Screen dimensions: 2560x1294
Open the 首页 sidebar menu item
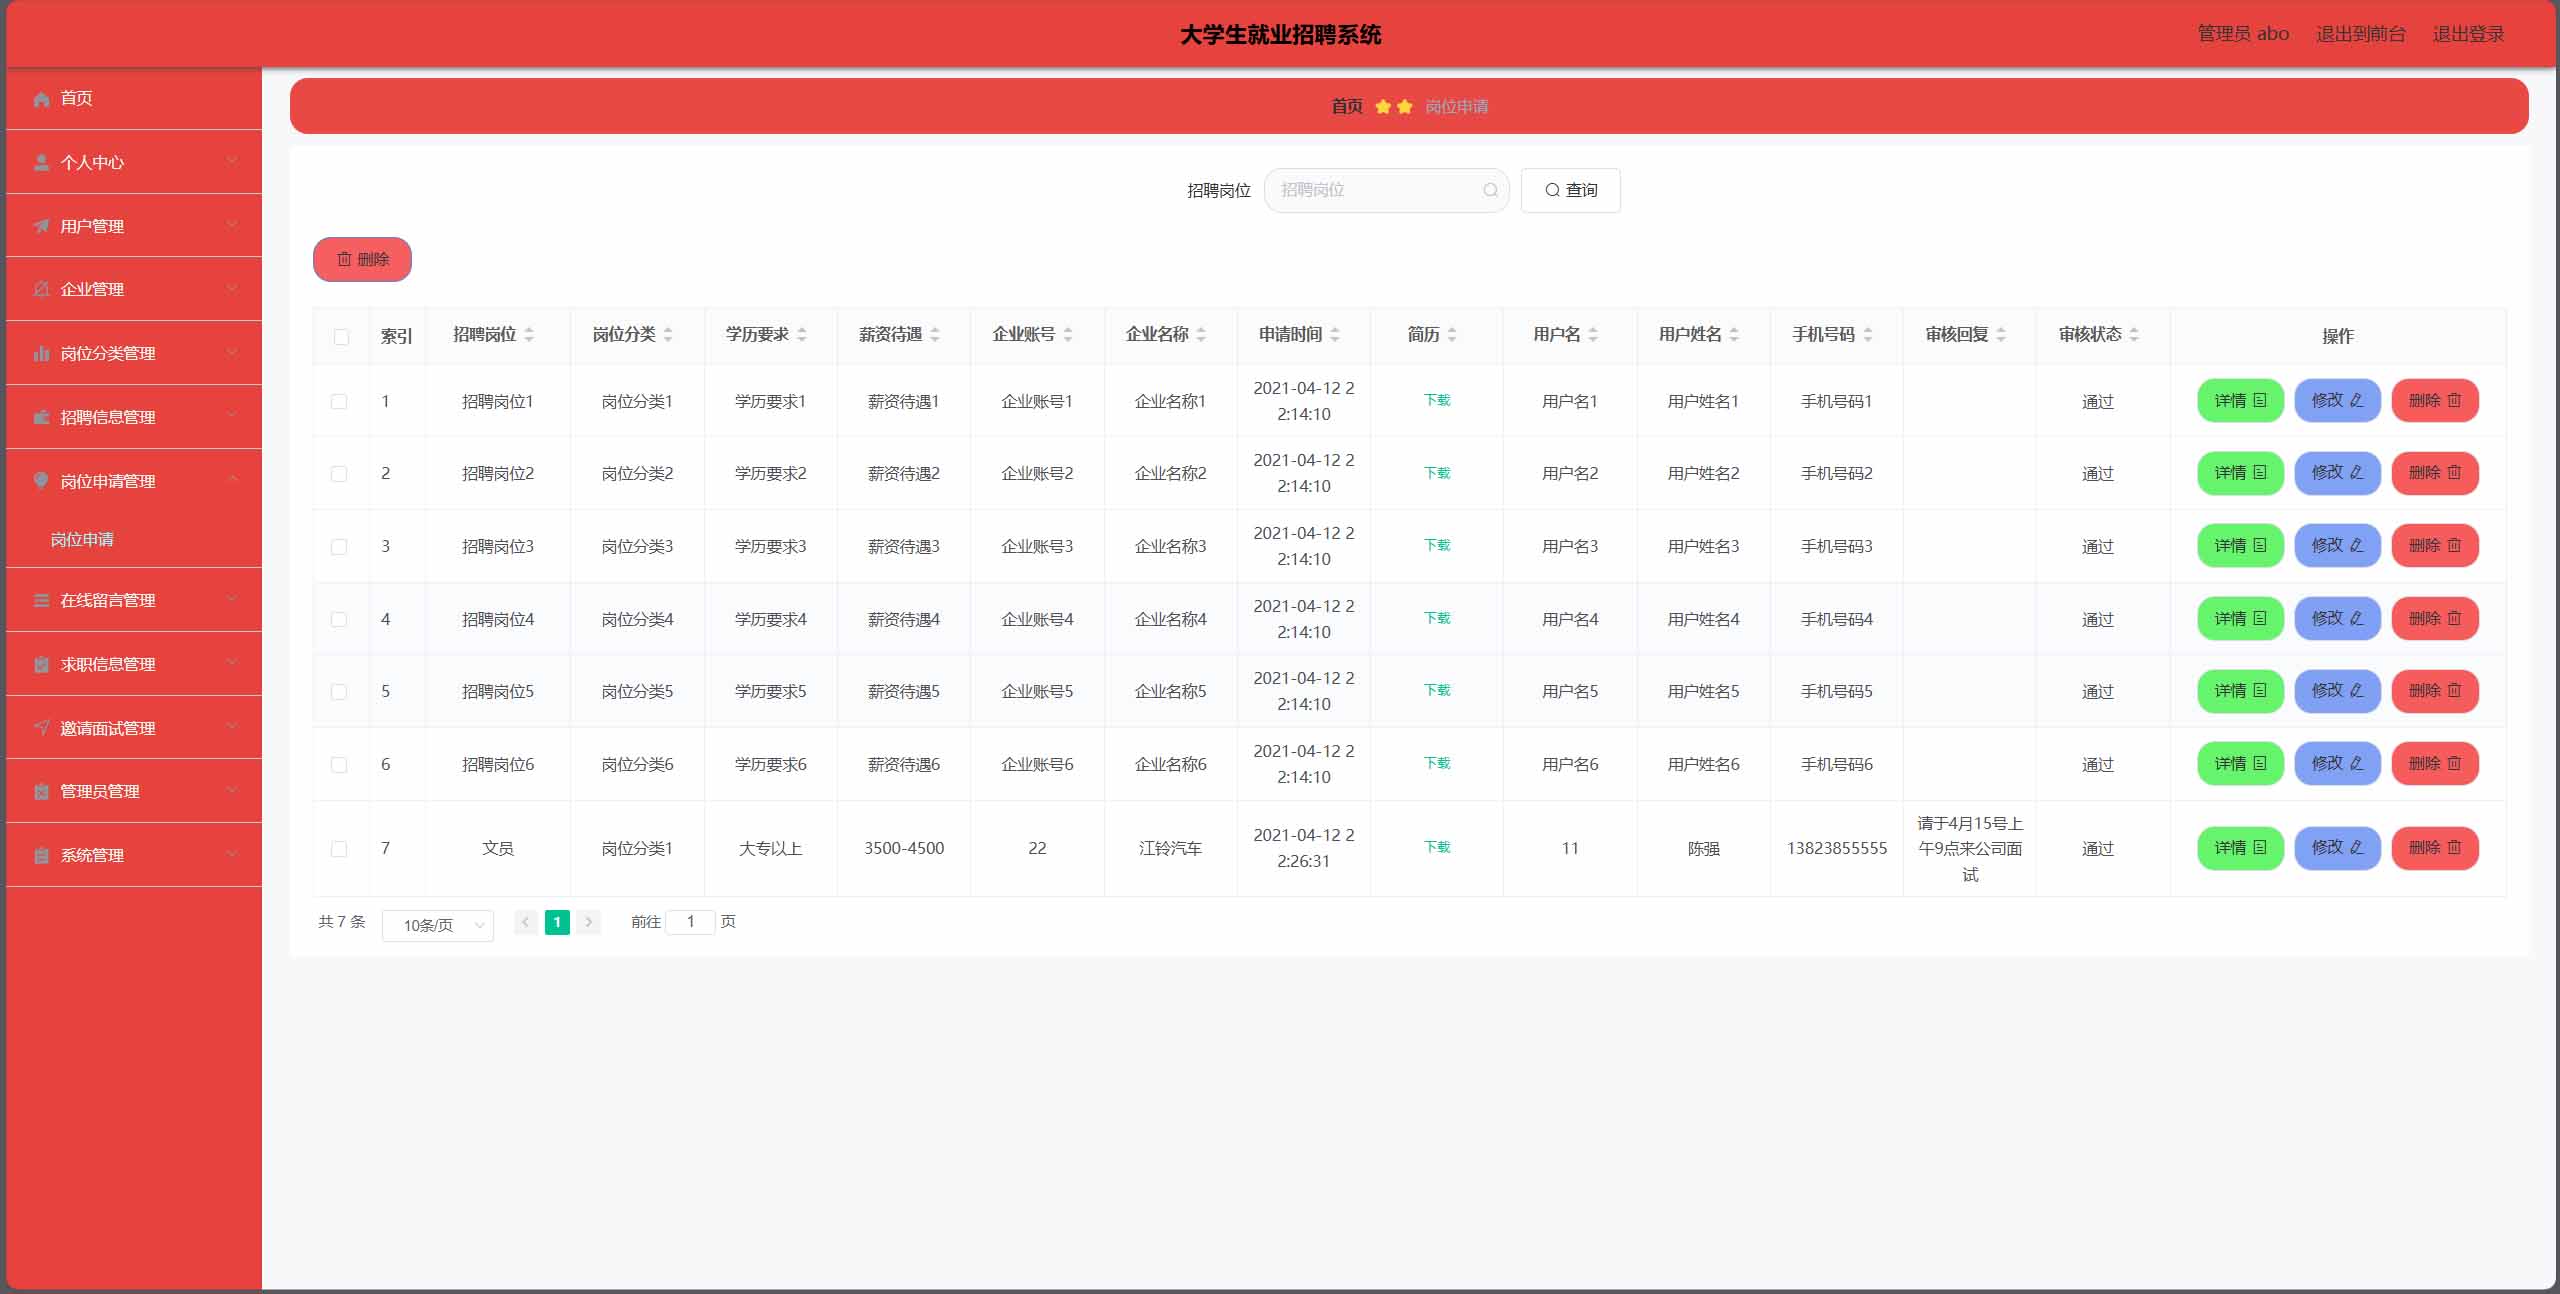click(x=134, y=98)
